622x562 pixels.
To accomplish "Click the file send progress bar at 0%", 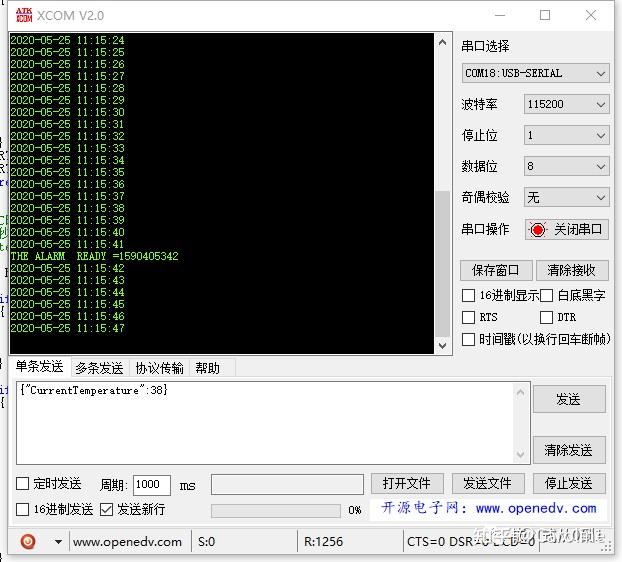I will click(276, 510).
